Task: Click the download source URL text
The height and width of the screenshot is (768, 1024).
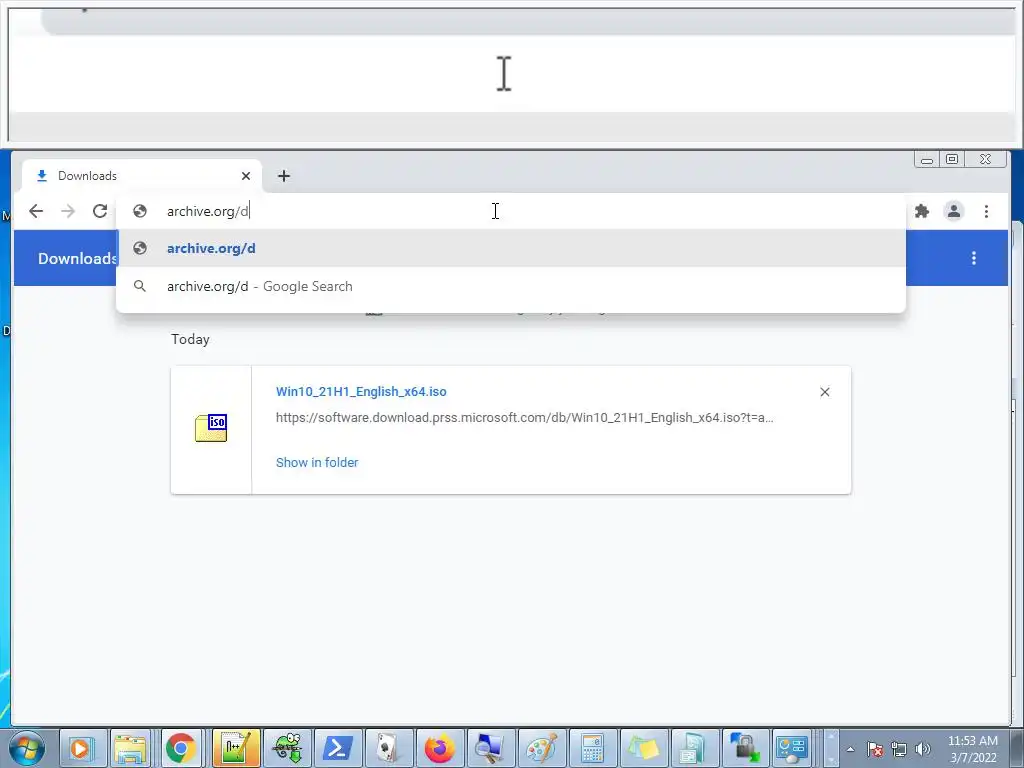Action: point(524,417)
